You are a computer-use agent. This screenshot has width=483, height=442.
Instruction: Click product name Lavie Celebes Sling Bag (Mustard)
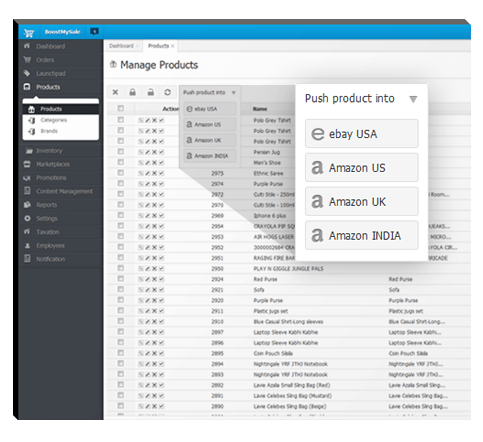coord(292,396)
